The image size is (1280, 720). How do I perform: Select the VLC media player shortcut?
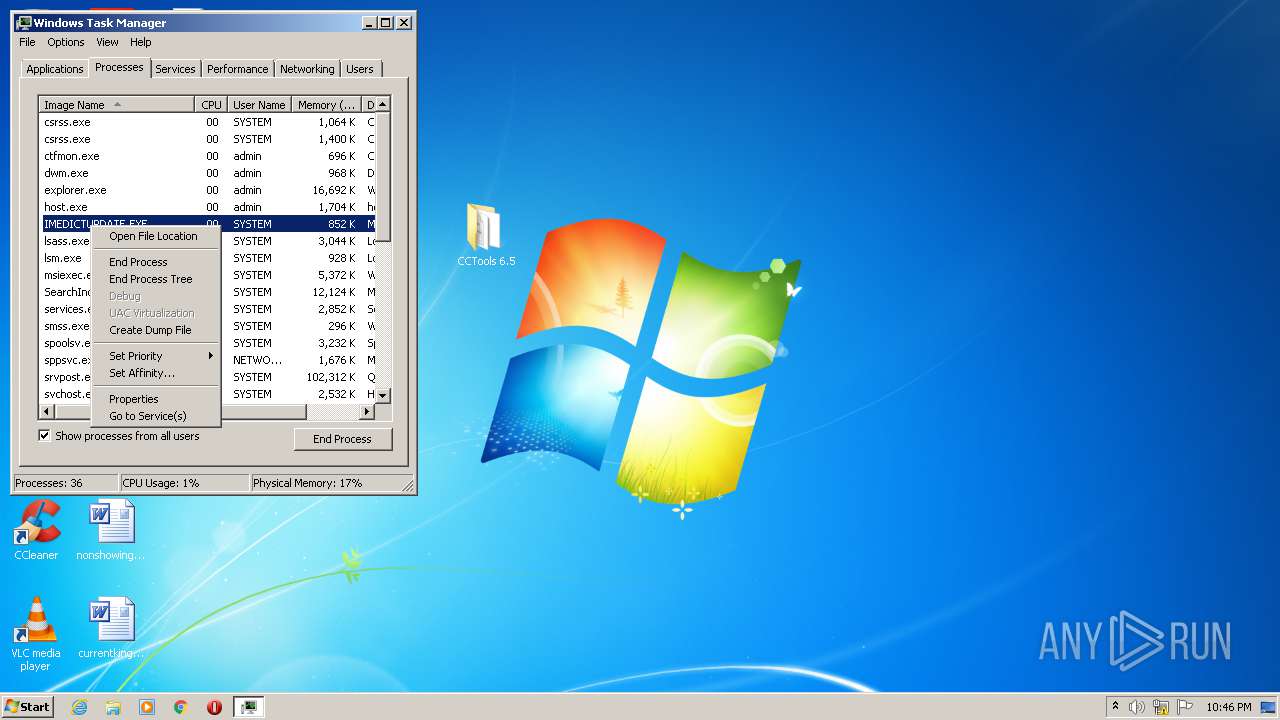[x=36, y=634]
